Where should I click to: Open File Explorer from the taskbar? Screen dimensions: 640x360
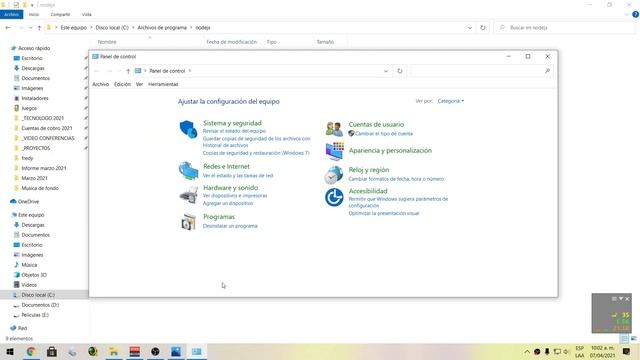point(113,351)
